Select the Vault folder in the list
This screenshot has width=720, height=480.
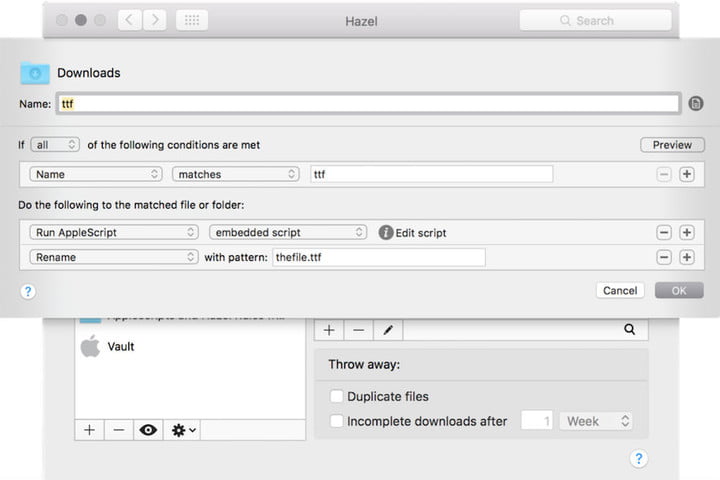point(190,346)
